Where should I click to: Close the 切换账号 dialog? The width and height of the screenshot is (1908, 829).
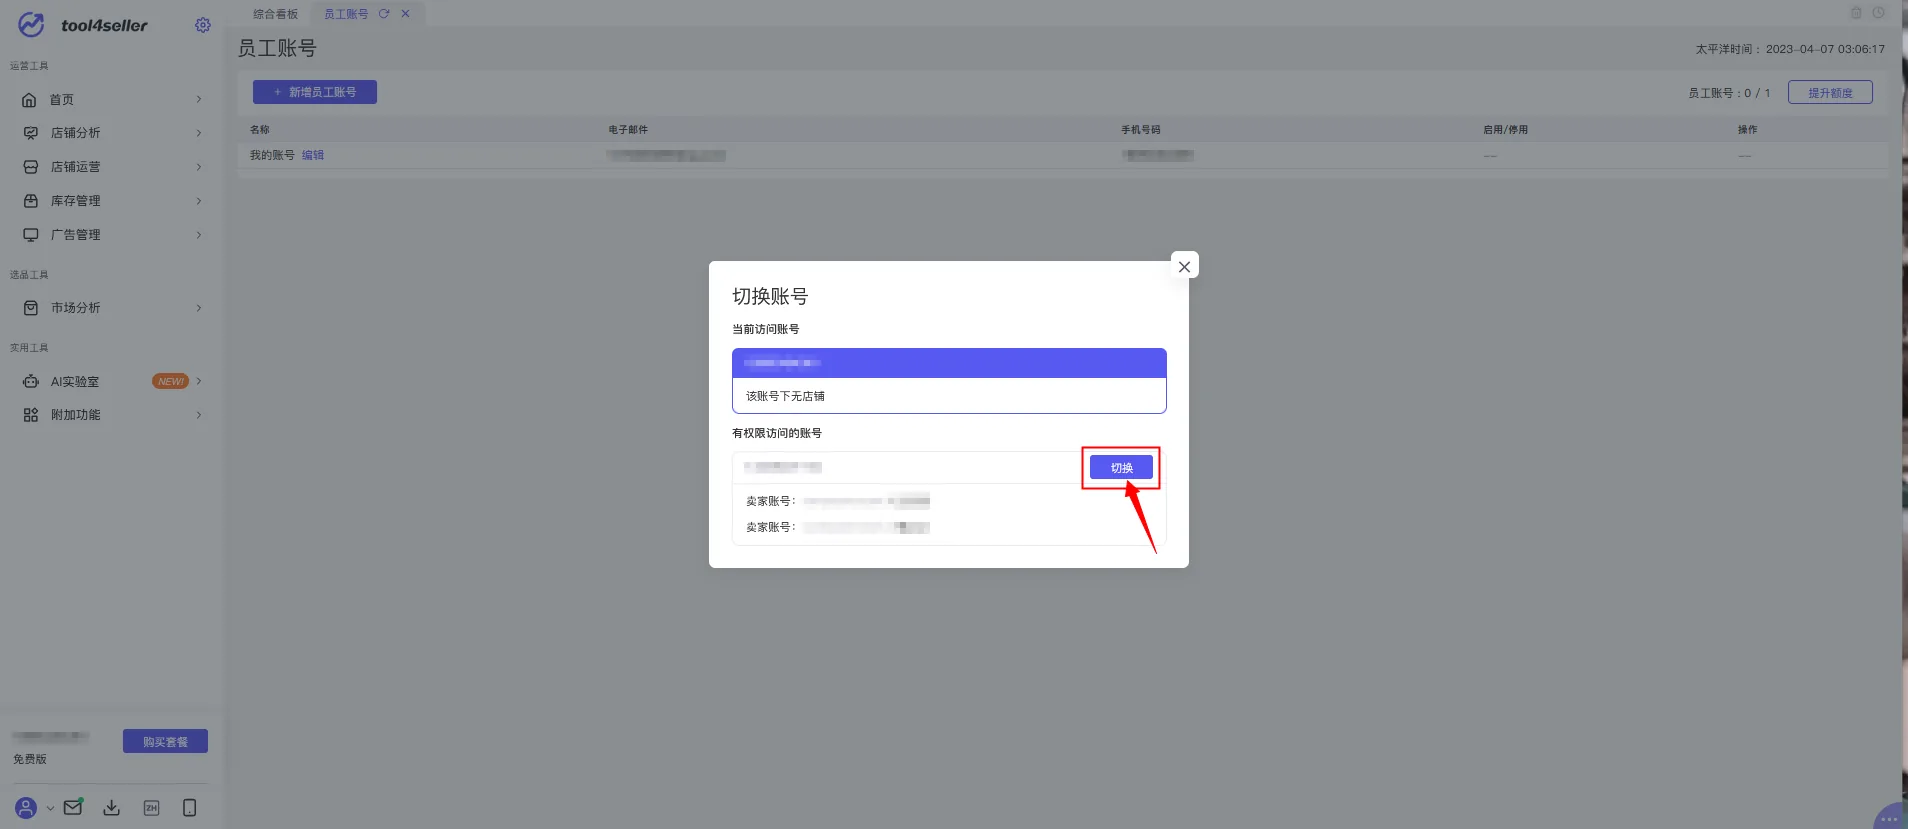[1184, 266]
